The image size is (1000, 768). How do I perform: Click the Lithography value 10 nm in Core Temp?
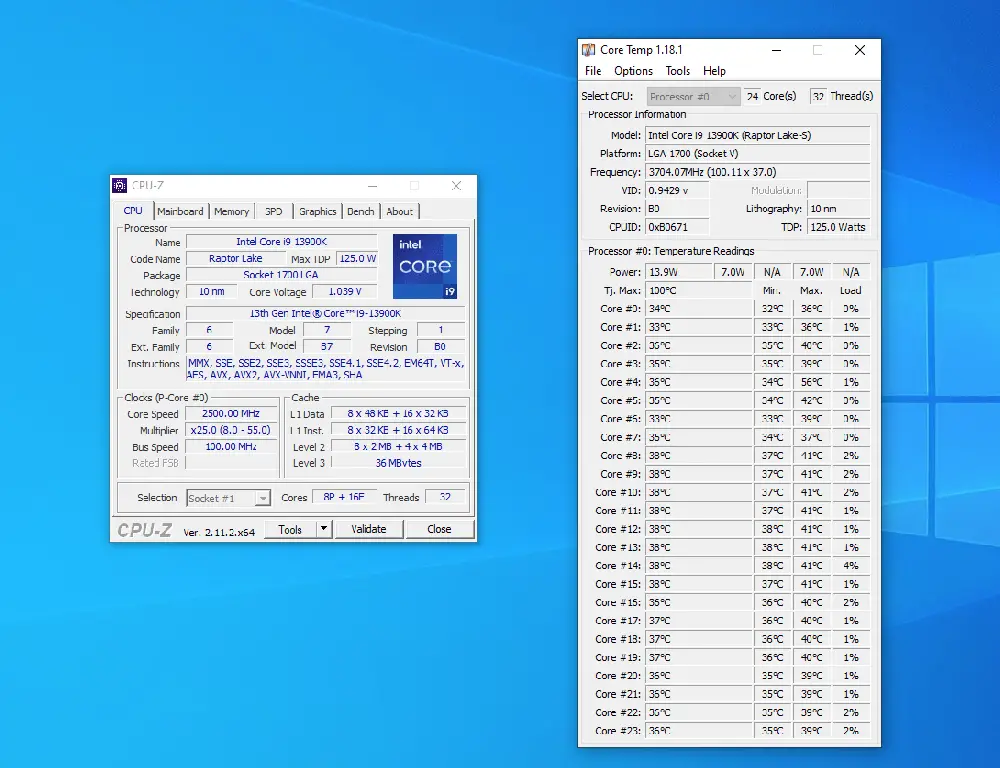pyautogui.click(x=839, y=209)
